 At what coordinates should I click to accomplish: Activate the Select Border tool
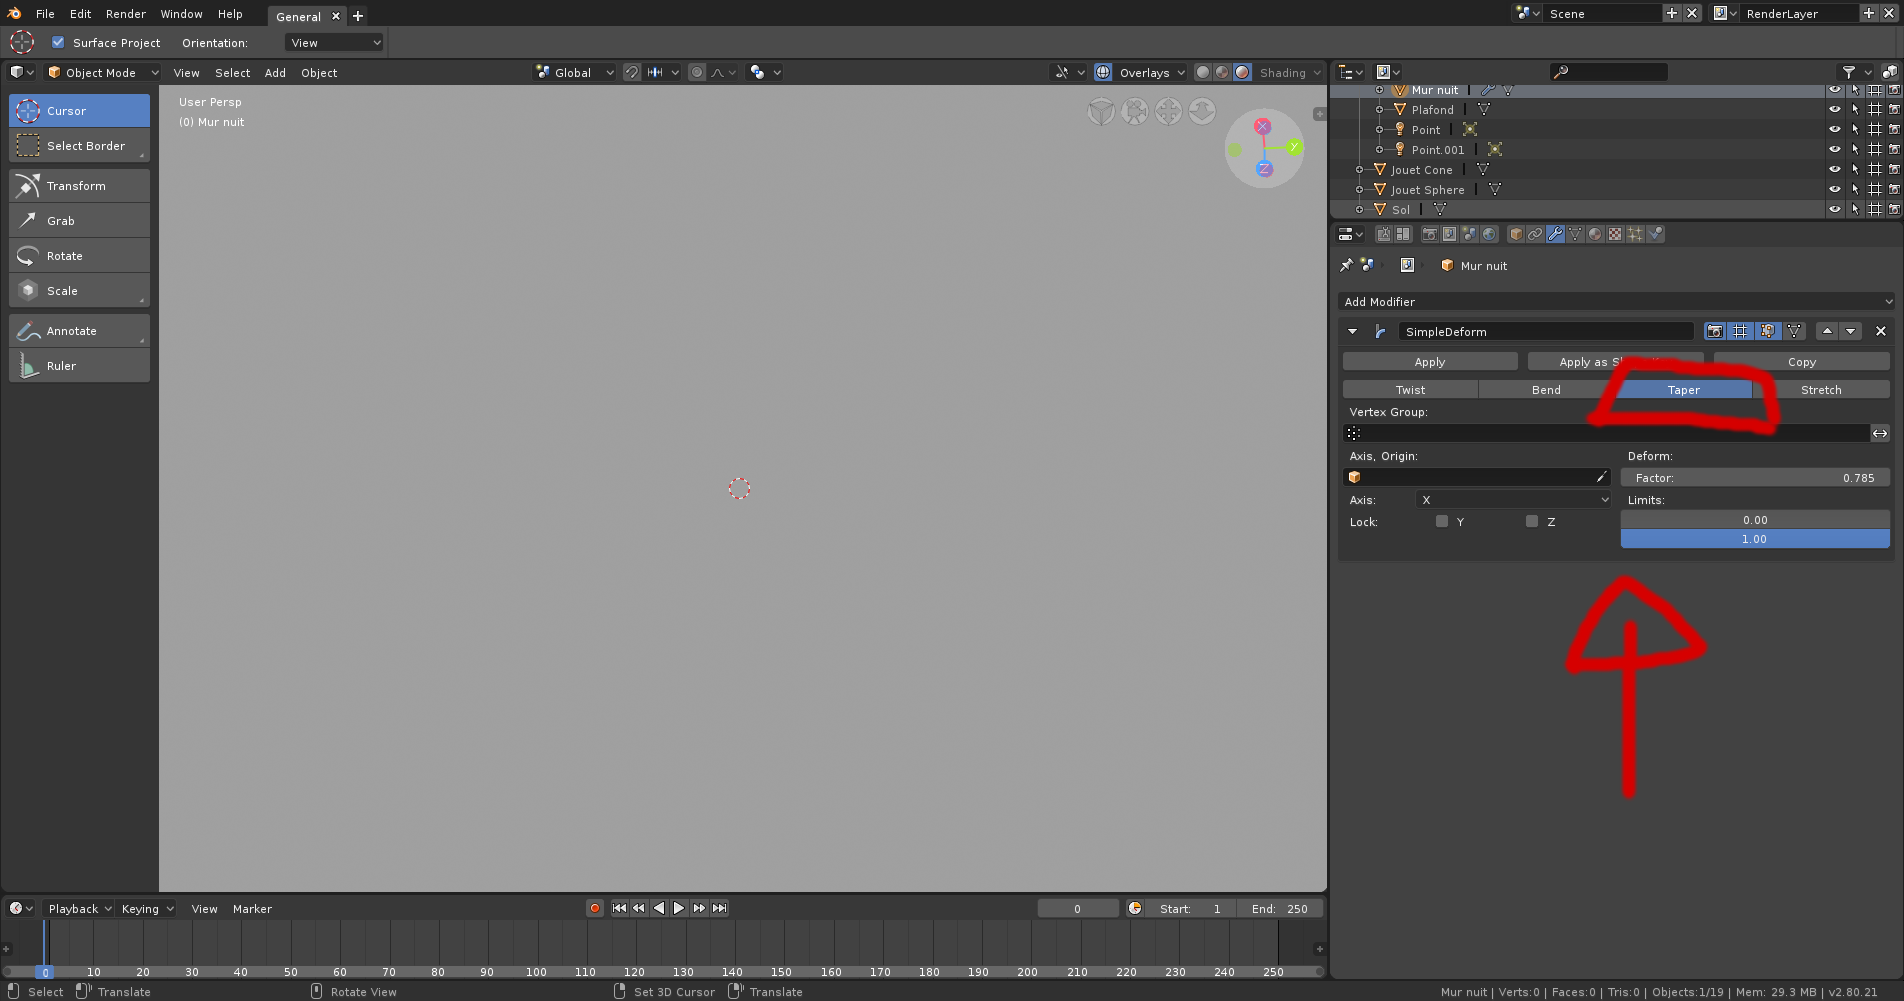coord(79,146)
